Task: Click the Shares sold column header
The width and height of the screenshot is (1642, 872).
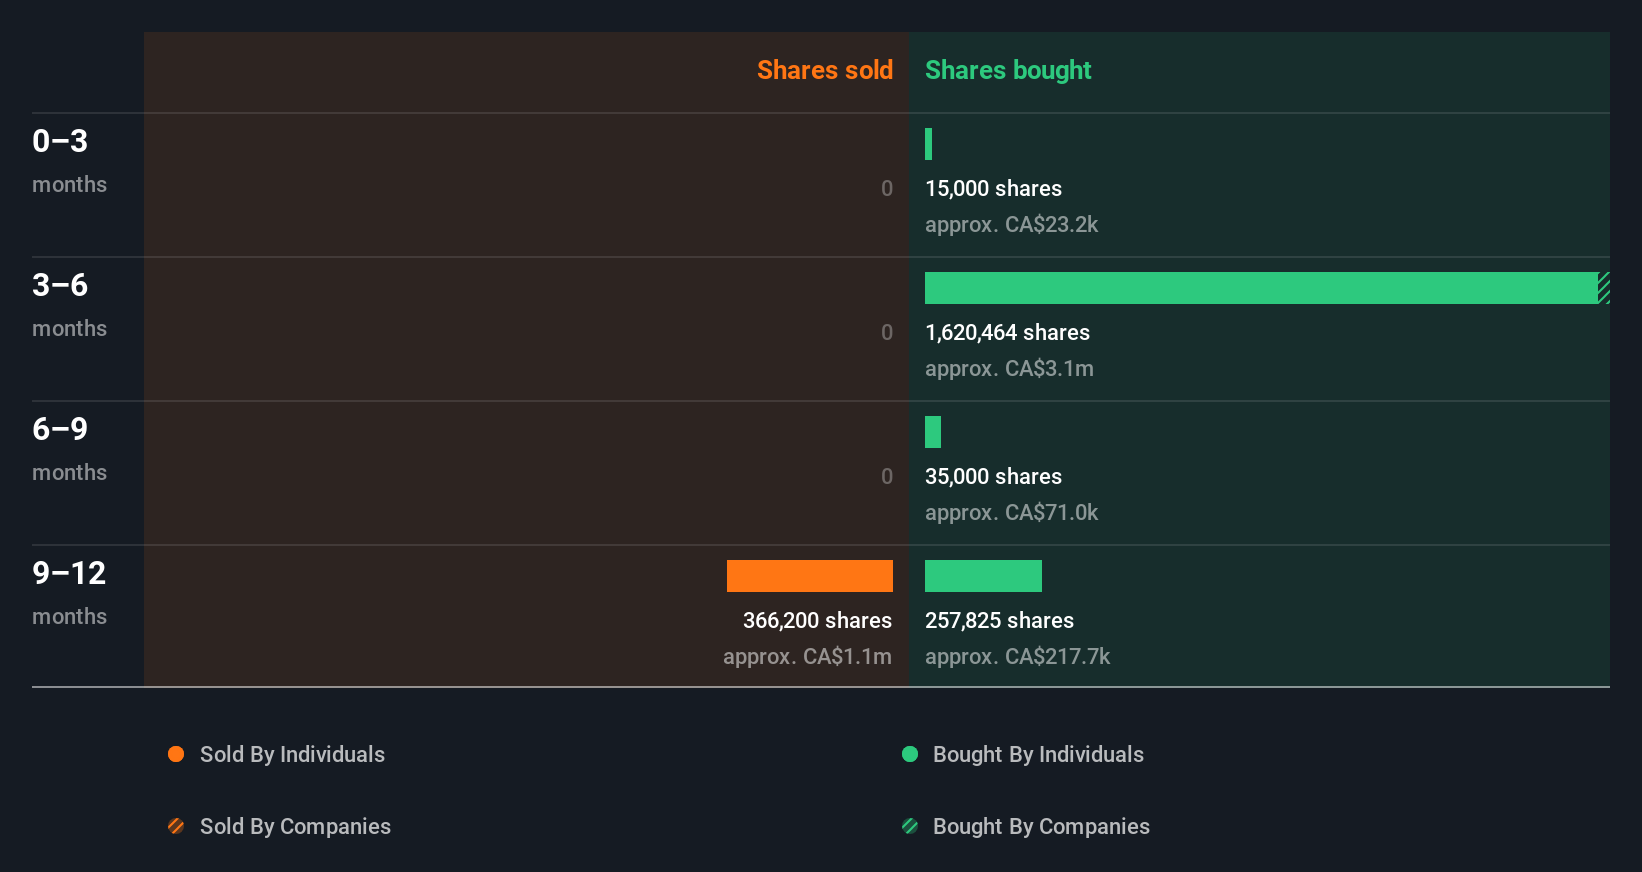Action: [825, 70]
